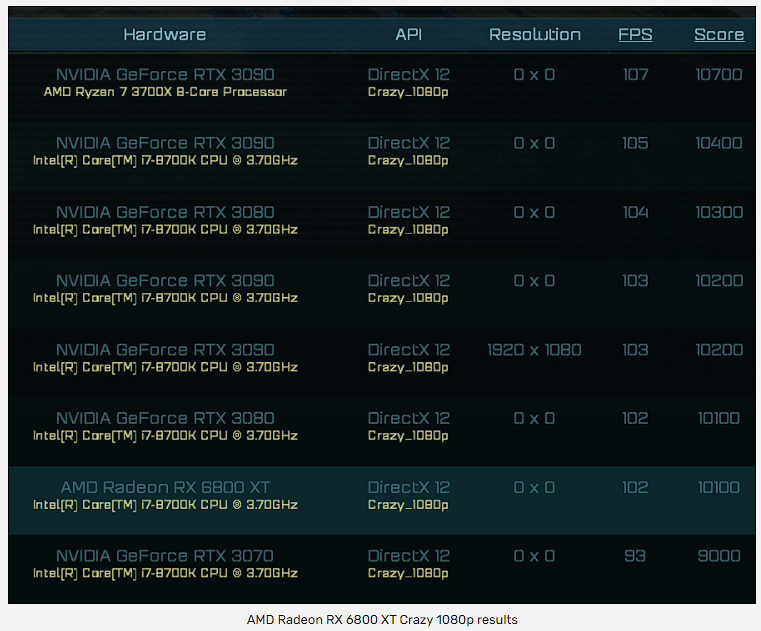Click the caption AMD Radeon RX 6800 XT Crazy 1080p results
Screen dimensions: 761x631
[x=382, y=620]
